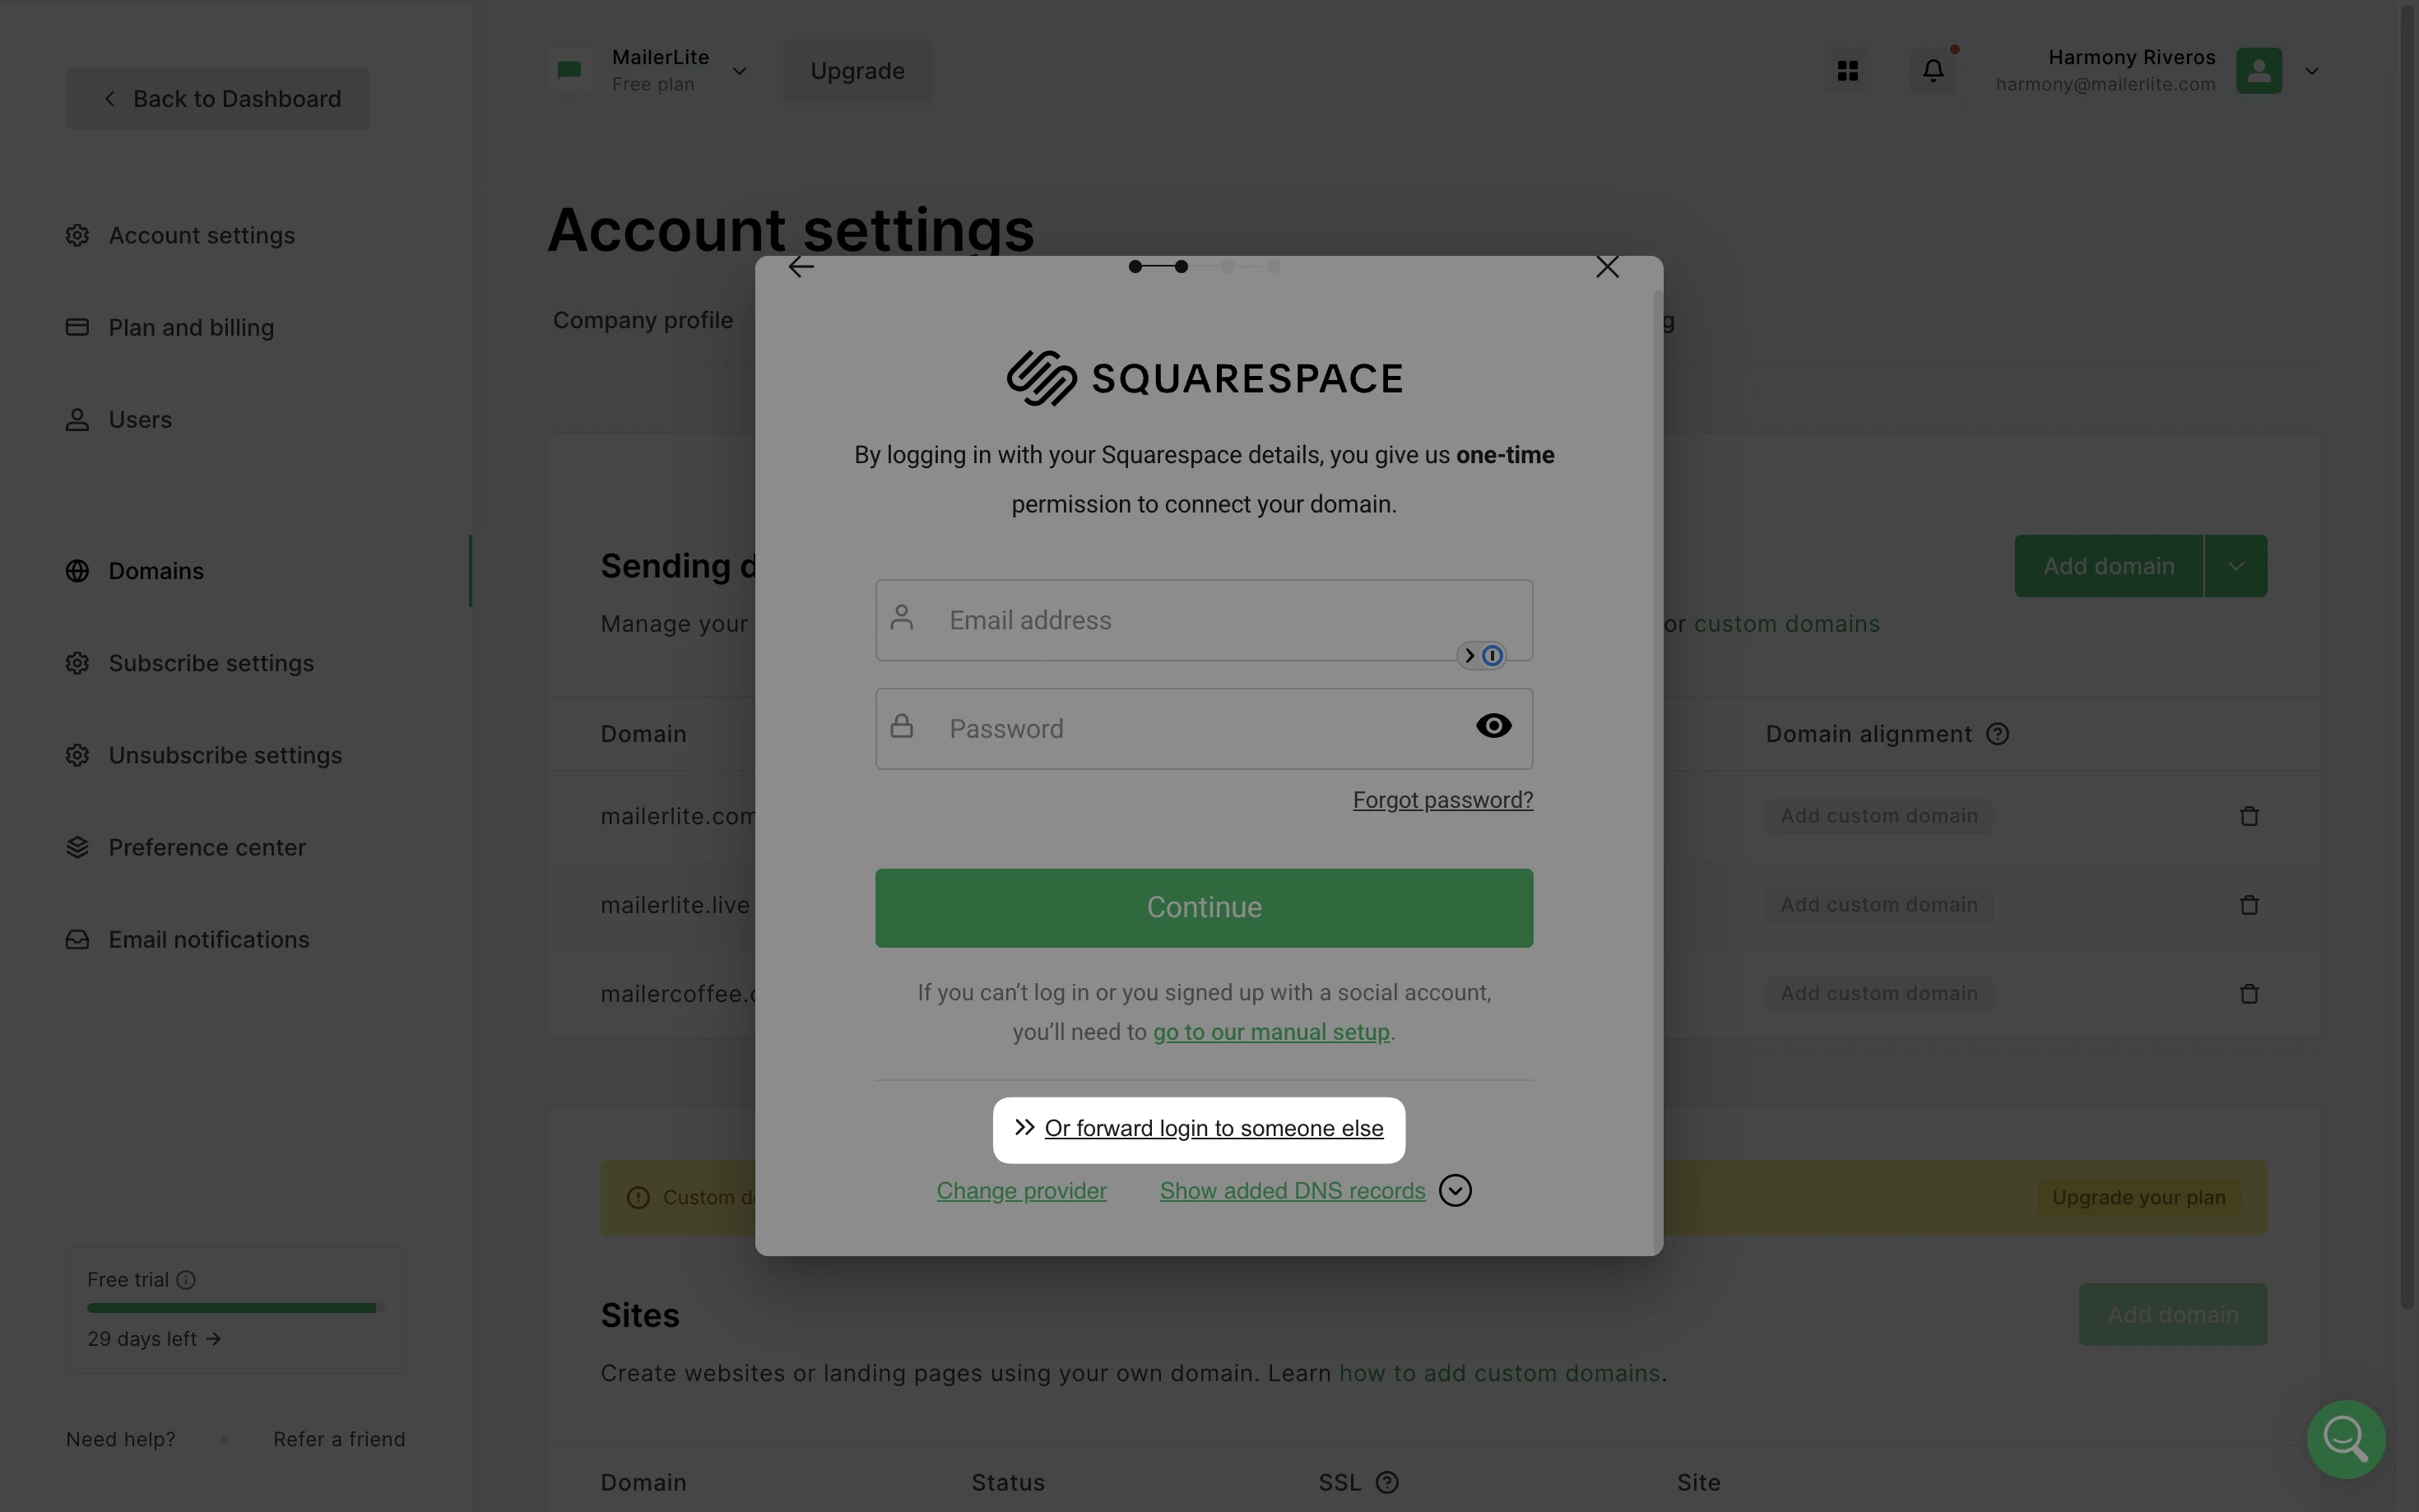2419x1512 pixels.
Task: Expand the MailerLite account switcher
Action: point(740,71)
